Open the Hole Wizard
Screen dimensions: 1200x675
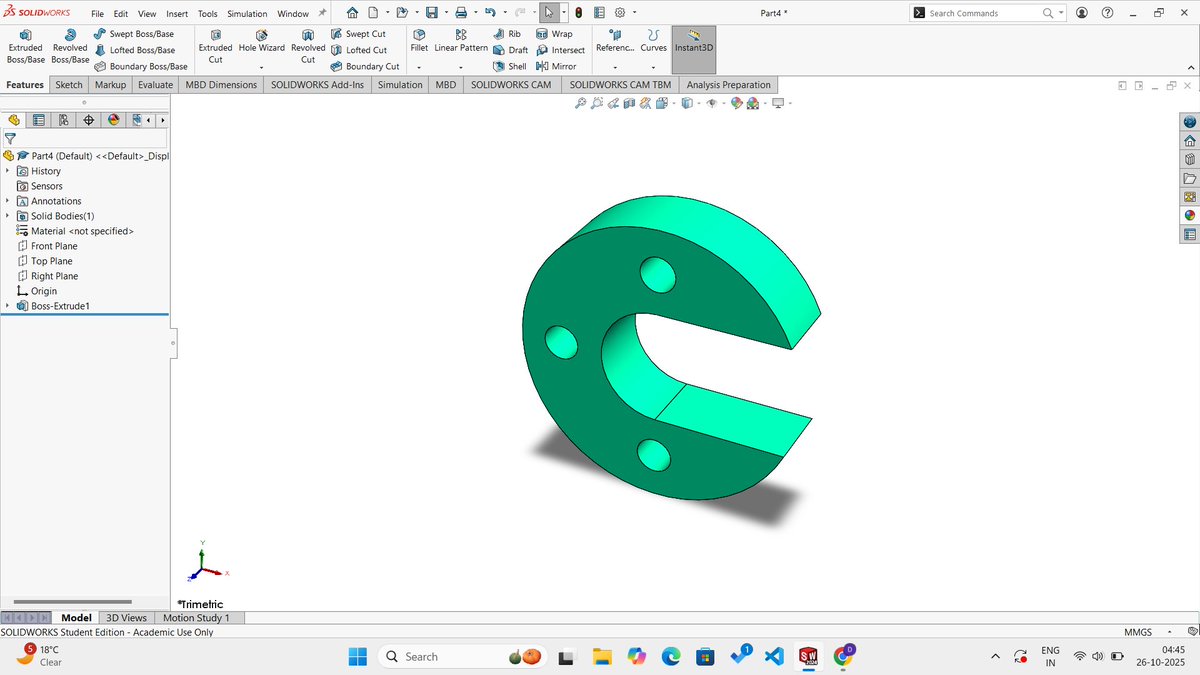pos(261,41)
